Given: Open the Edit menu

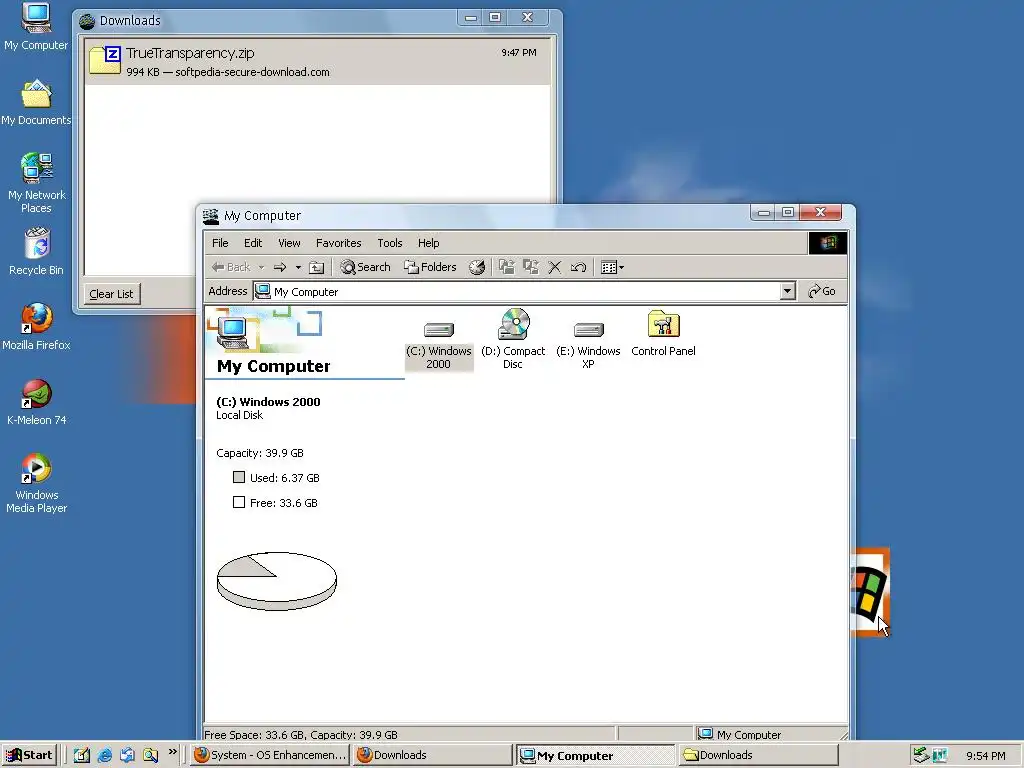Looking at the screenshot, I should pyautogui.click(x=253, y=243).
